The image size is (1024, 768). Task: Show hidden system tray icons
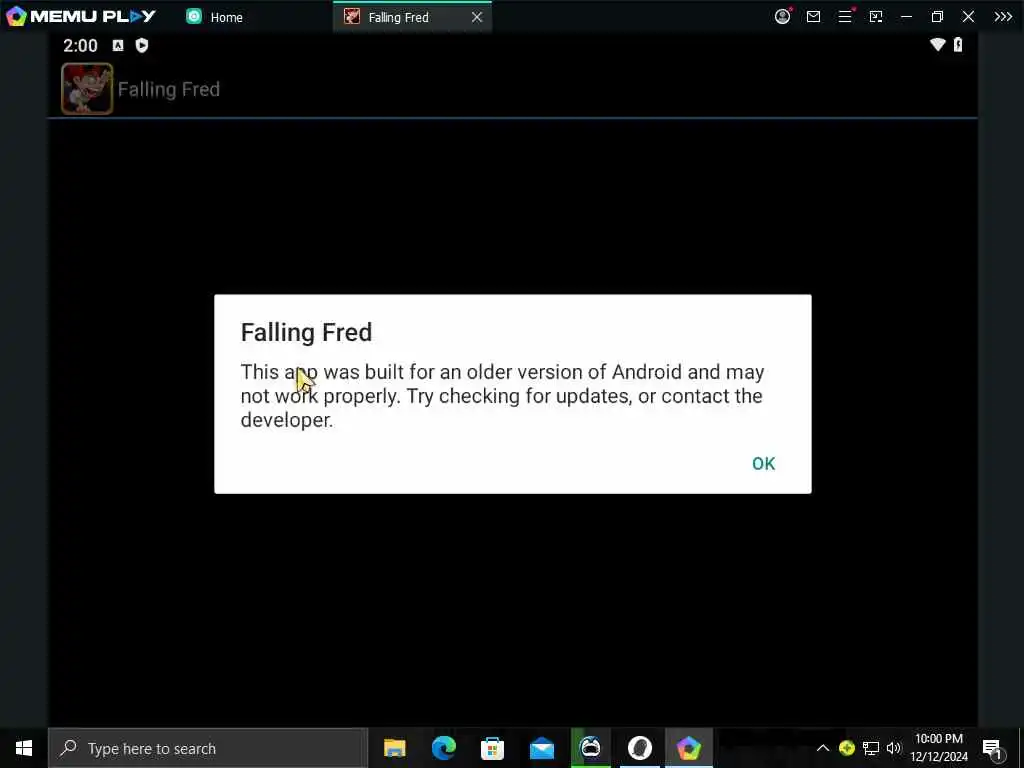(x=823, y=748)
